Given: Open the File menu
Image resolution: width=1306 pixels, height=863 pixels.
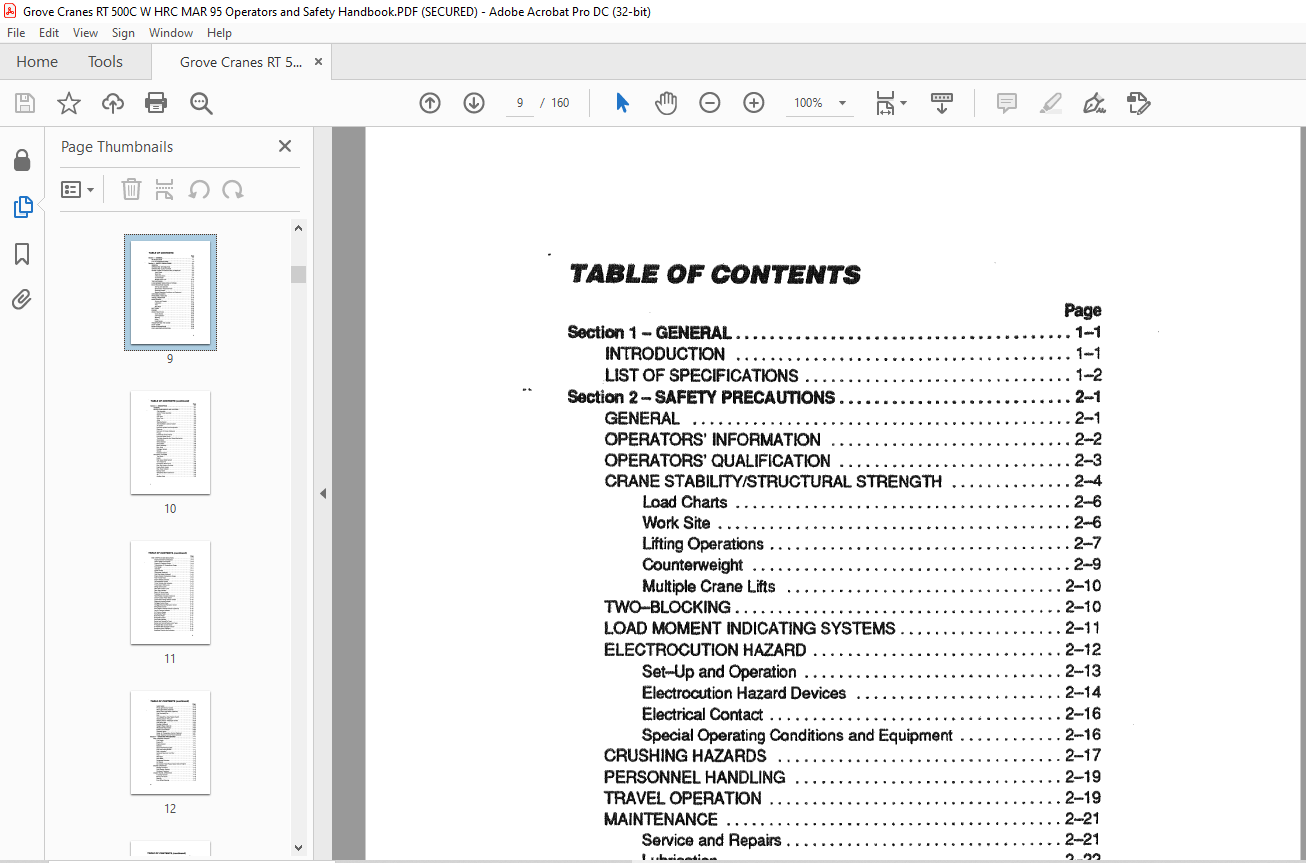Looking at the screenshot, I should tap(16, 33).
